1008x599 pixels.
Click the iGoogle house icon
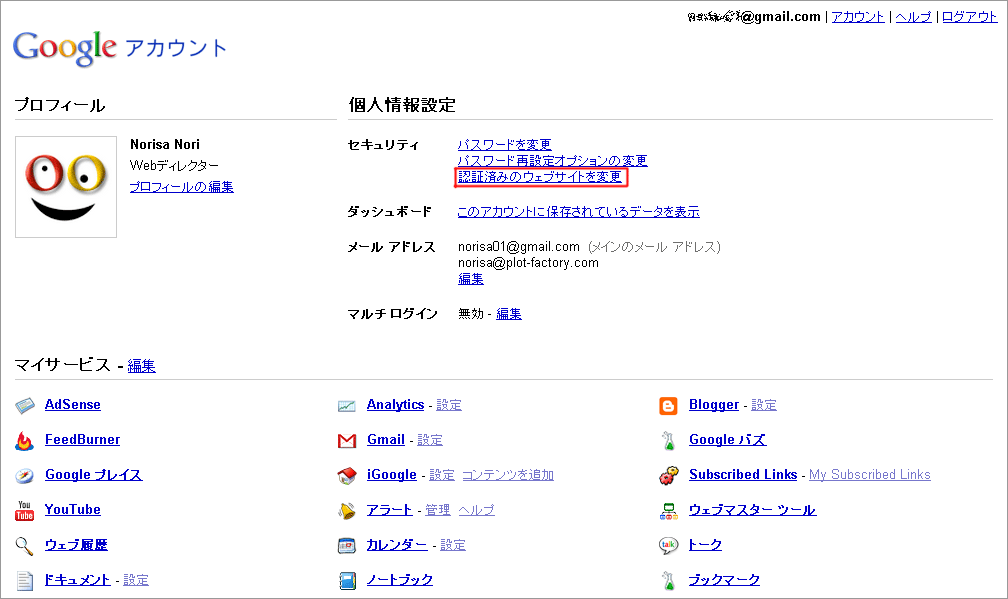point(346,476)
